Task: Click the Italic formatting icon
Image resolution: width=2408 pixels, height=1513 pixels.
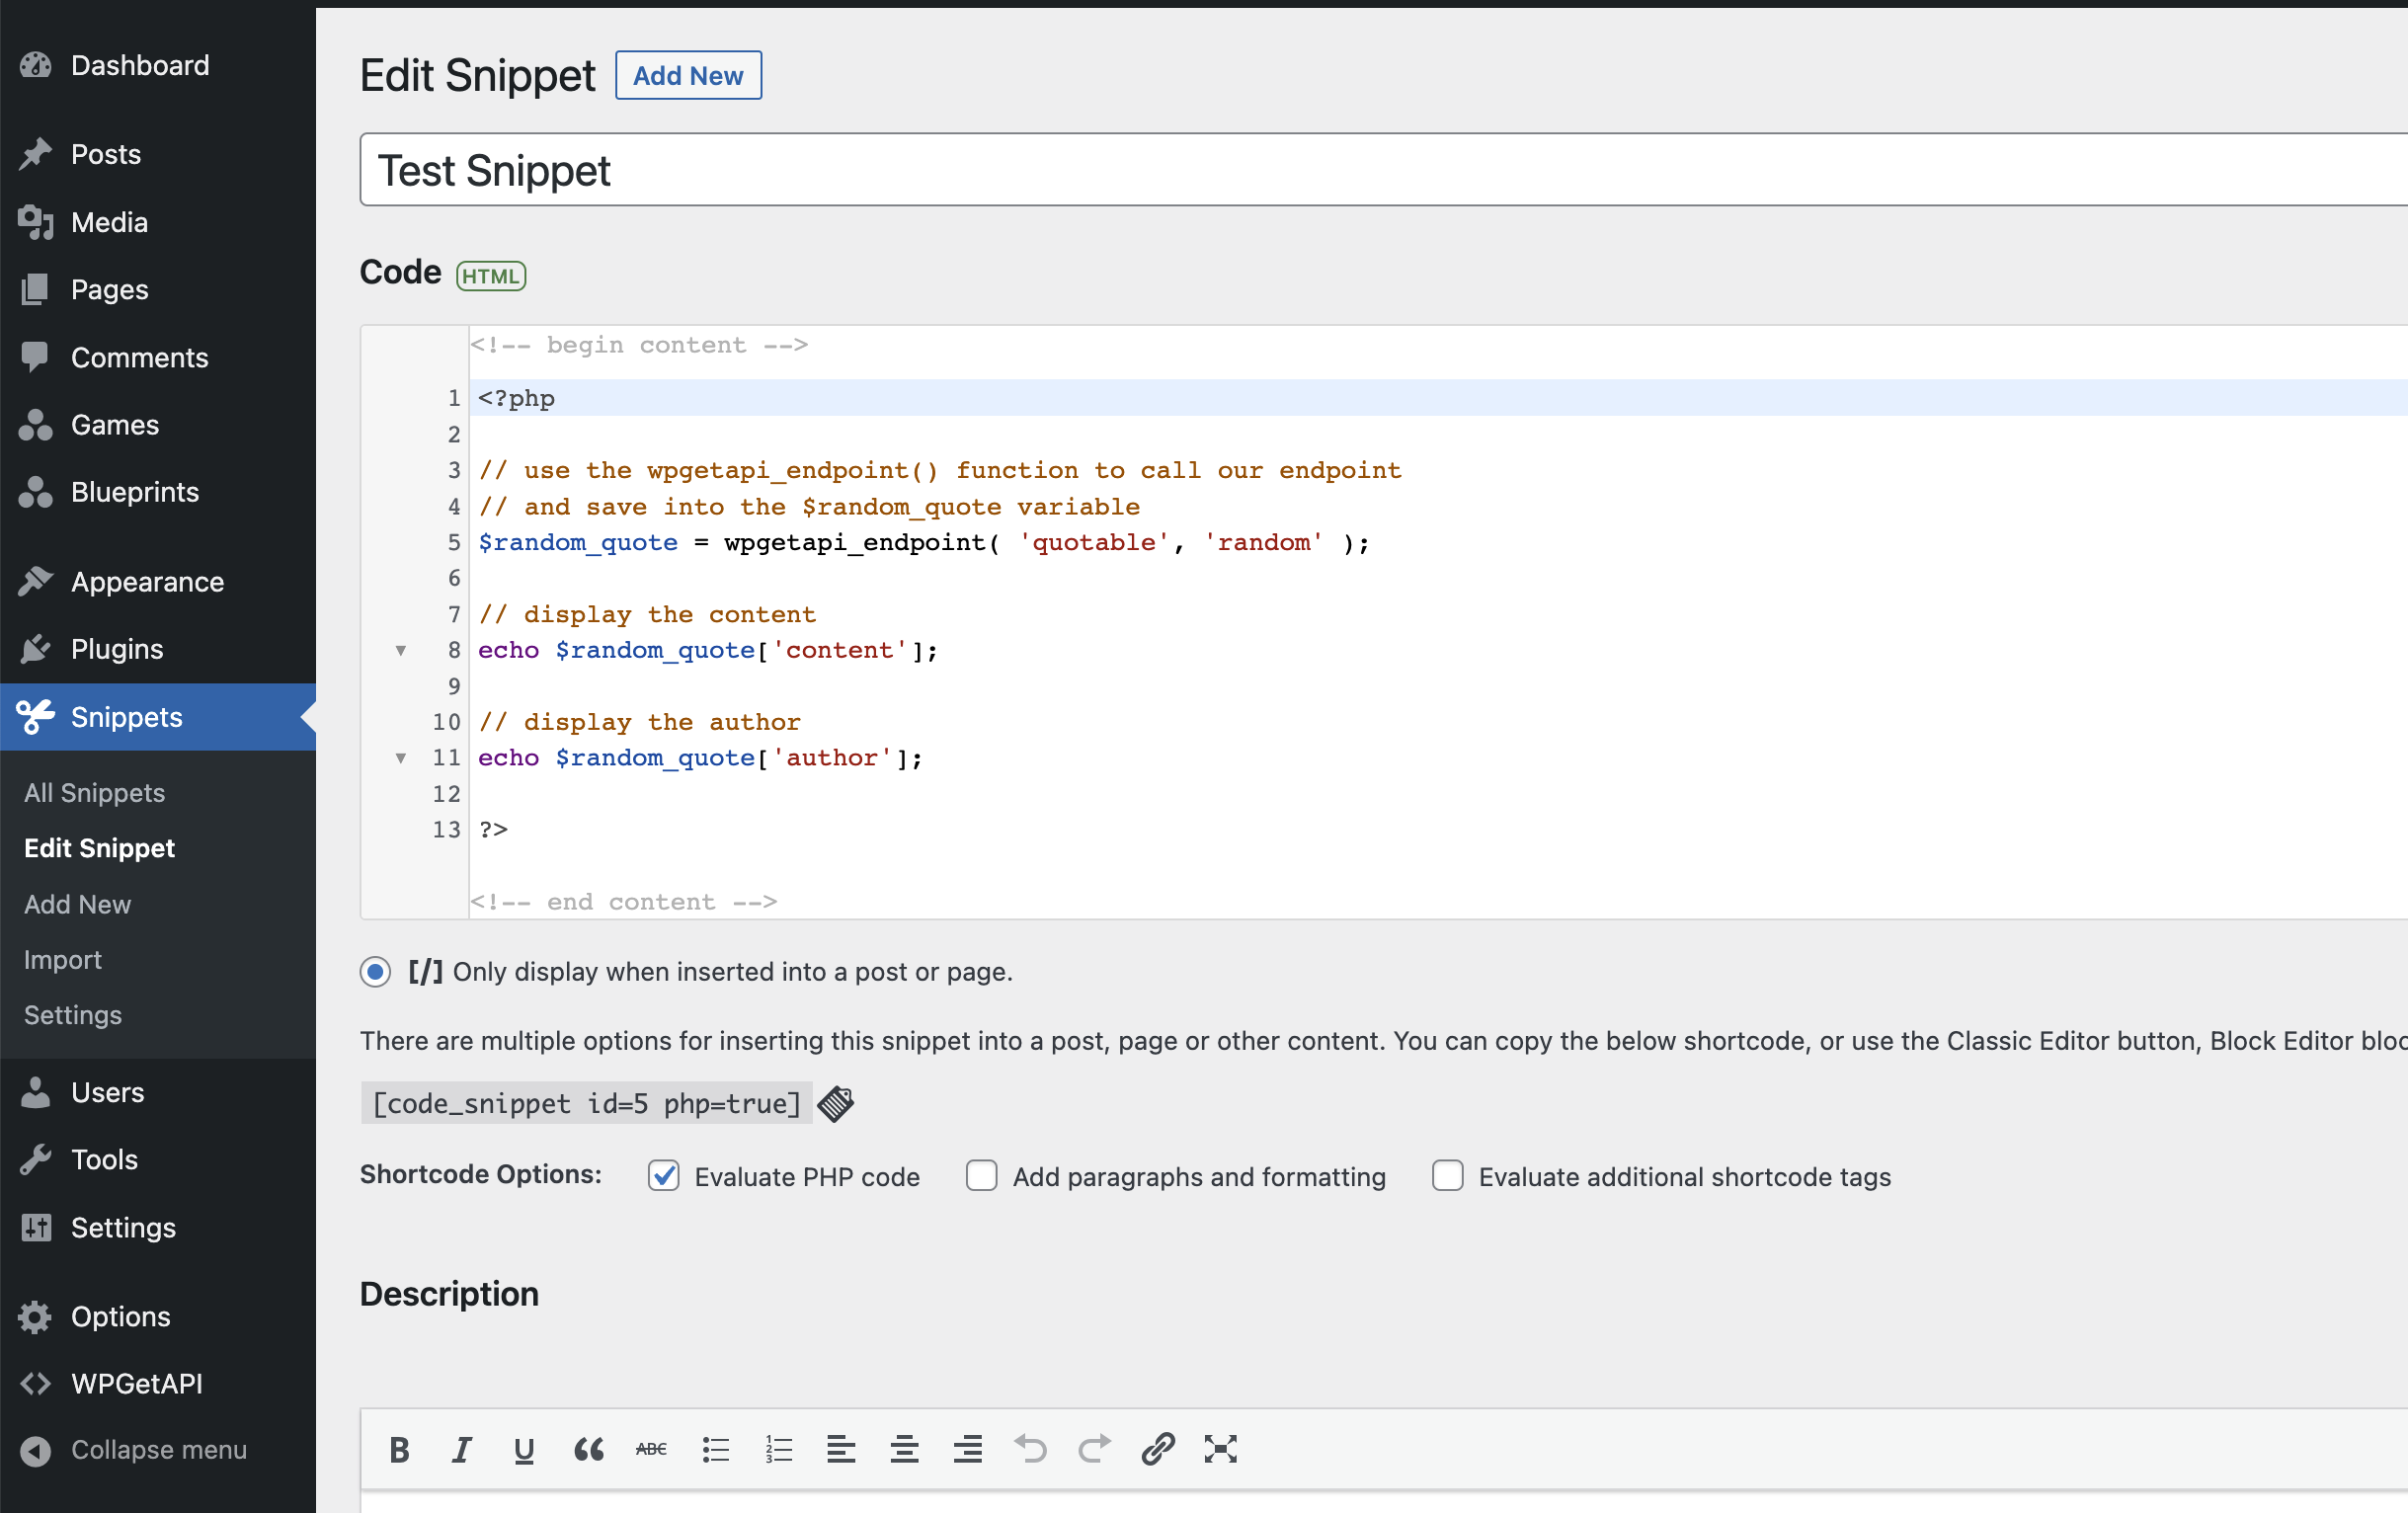Action: point(461,1449)
